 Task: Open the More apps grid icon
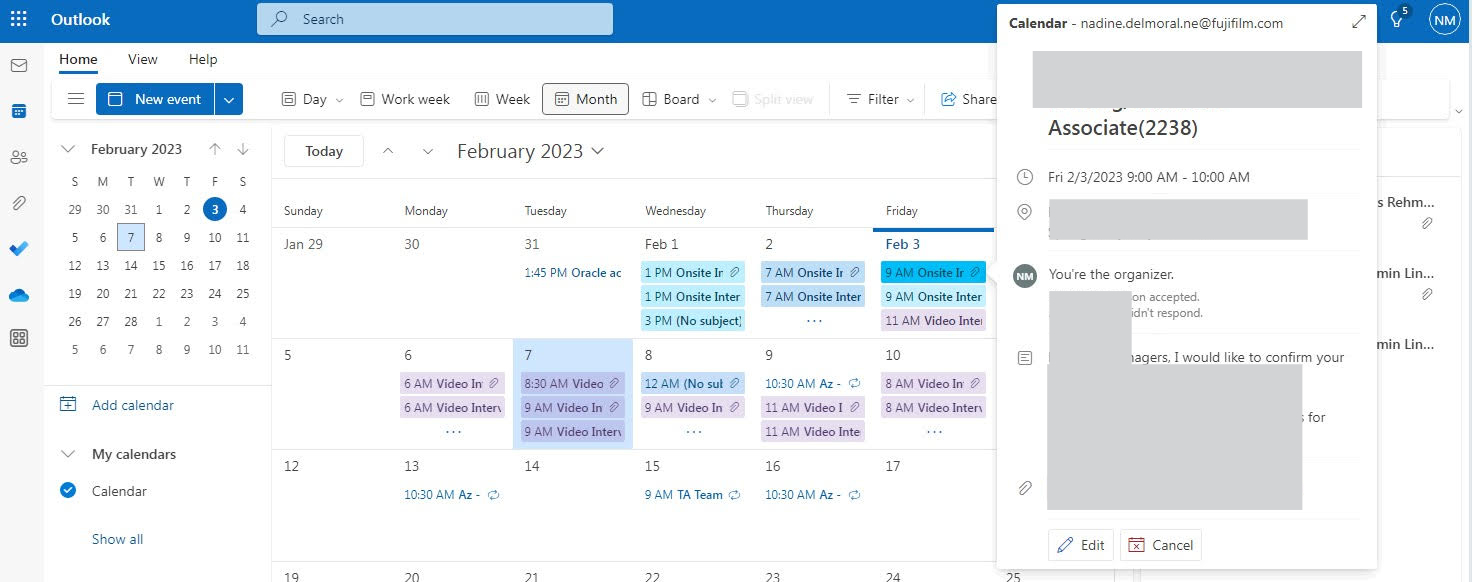[19, 338]
